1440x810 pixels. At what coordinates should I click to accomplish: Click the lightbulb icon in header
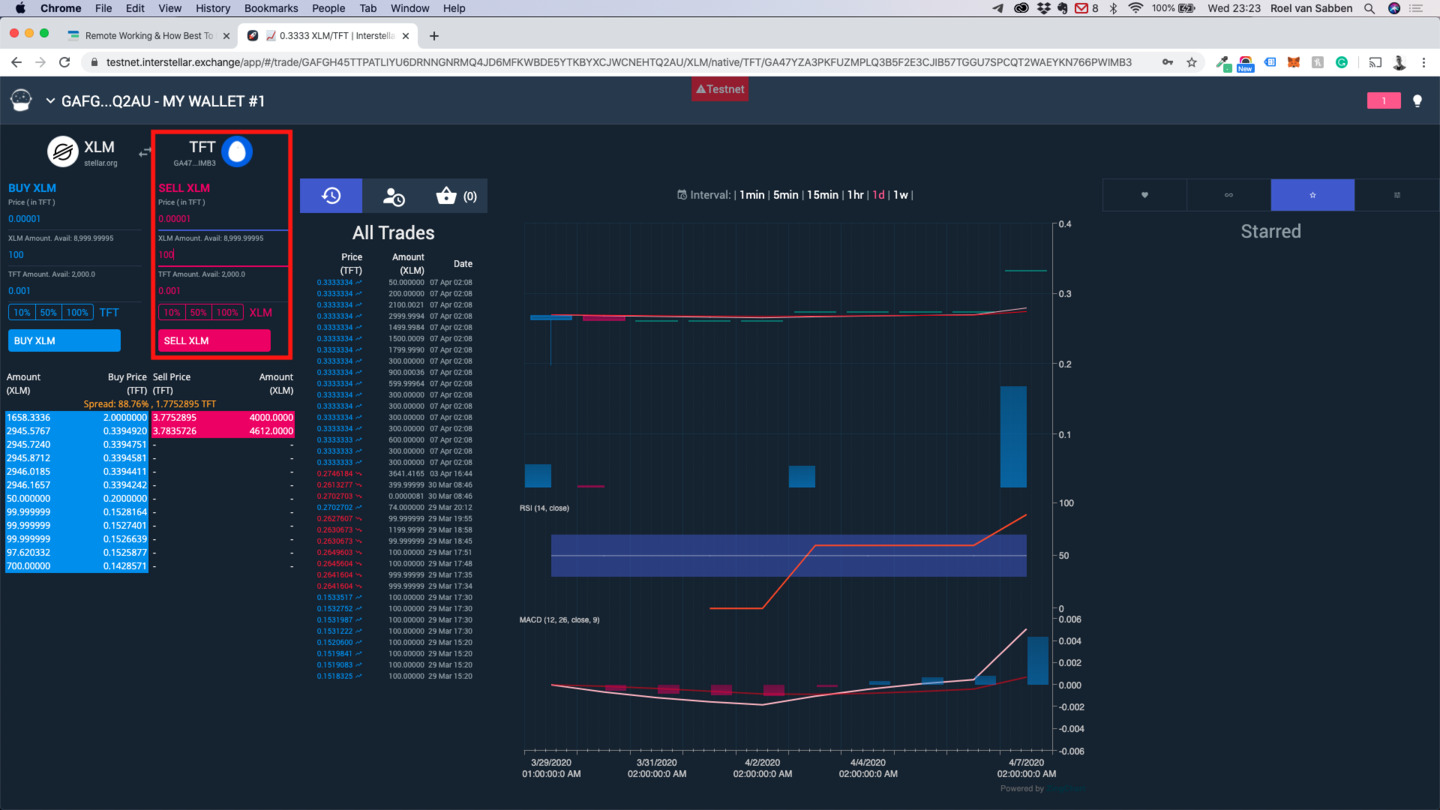pyautogui.click(x=1417, y=101)
